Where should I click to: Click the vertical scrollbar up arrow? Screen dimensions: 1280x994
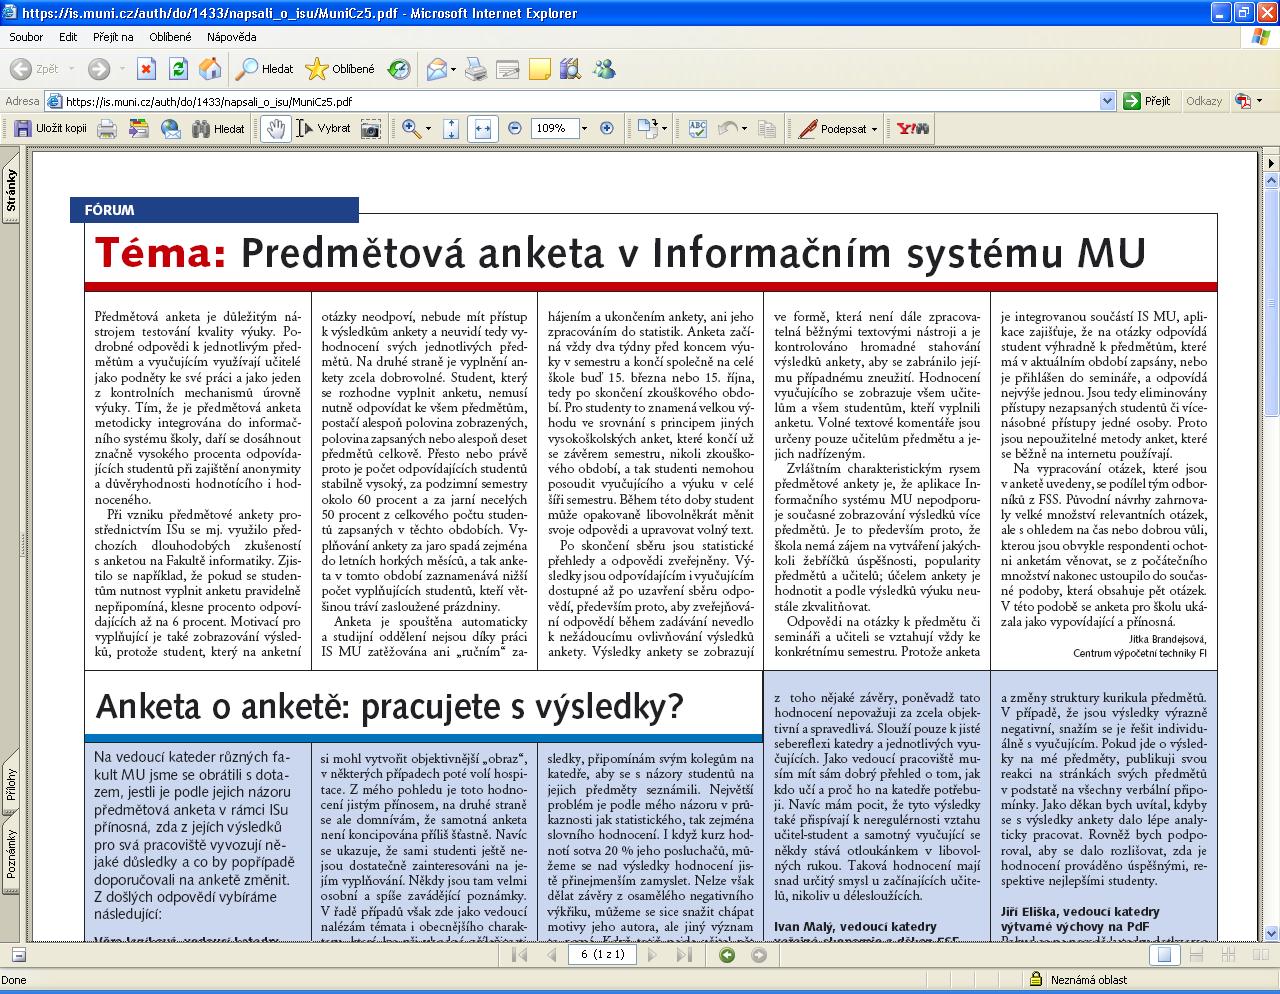(x=1271, y=181)
